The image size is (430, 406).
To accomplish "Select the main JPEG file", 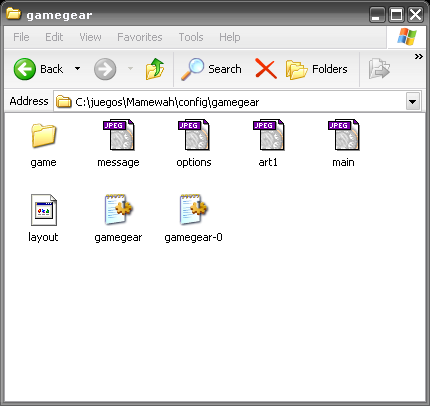I will point(343,135).
